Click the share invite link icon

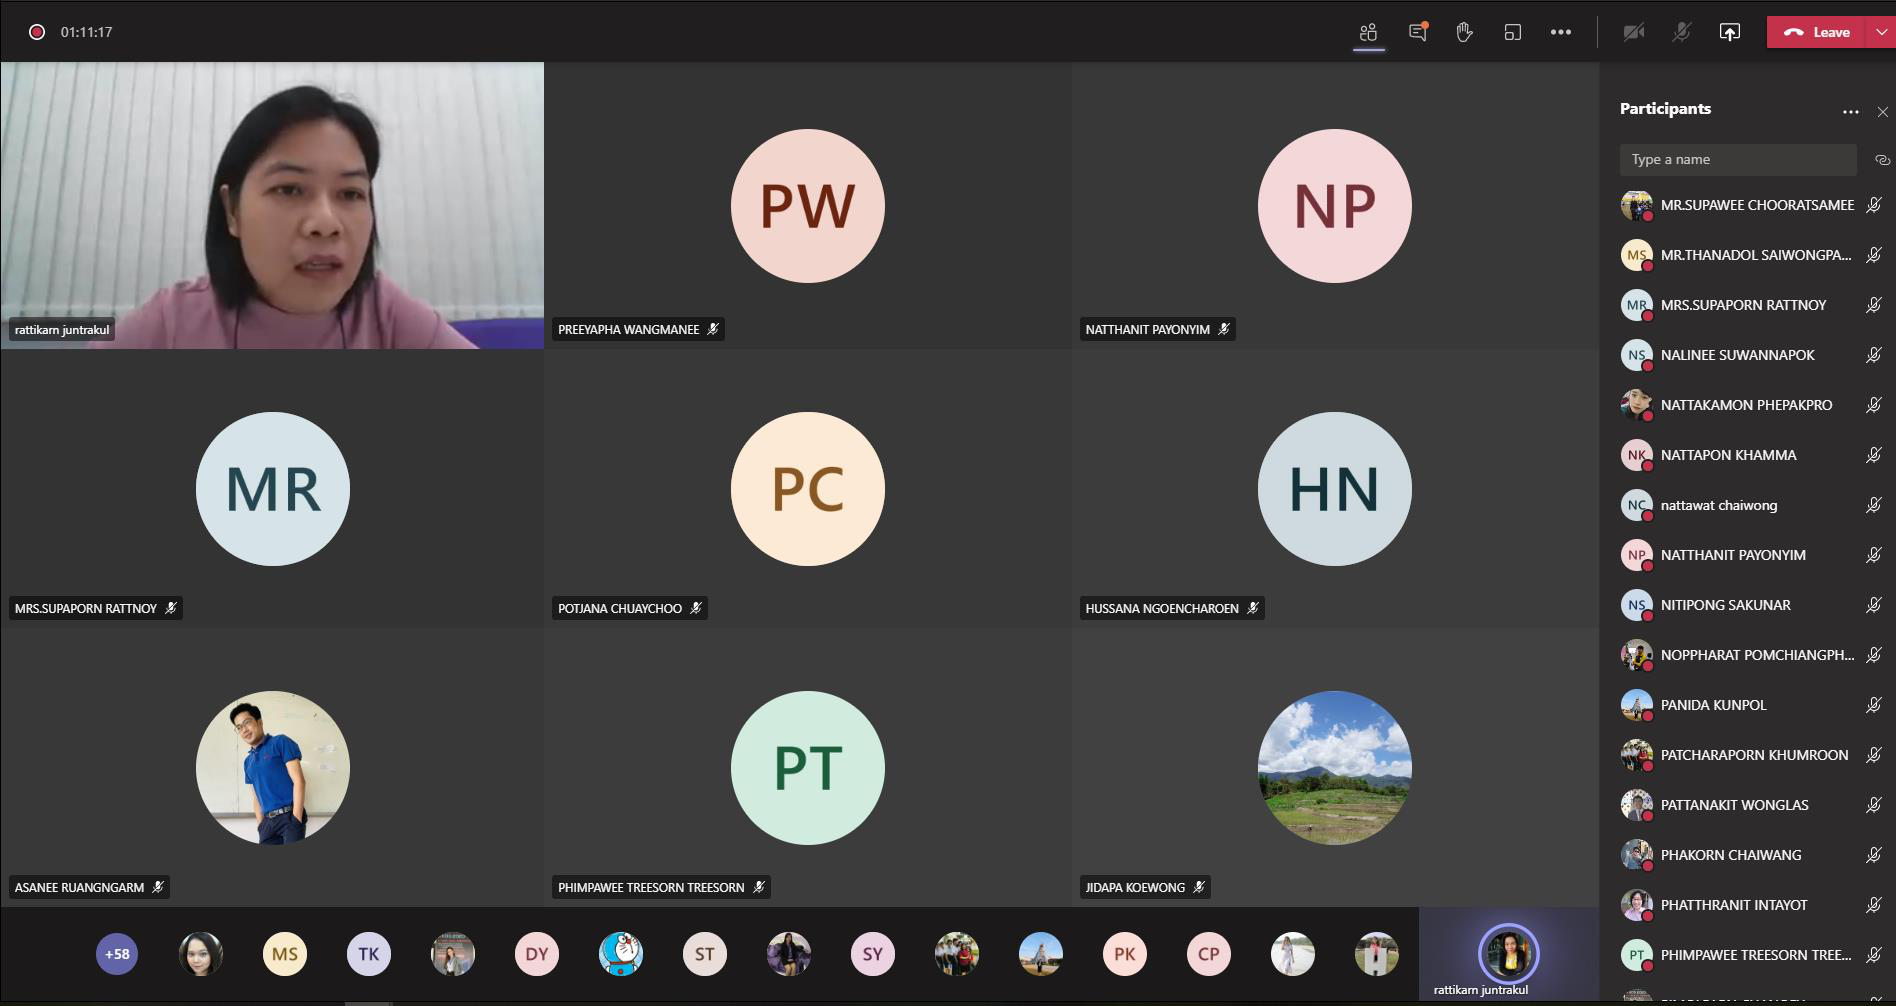1882,160
